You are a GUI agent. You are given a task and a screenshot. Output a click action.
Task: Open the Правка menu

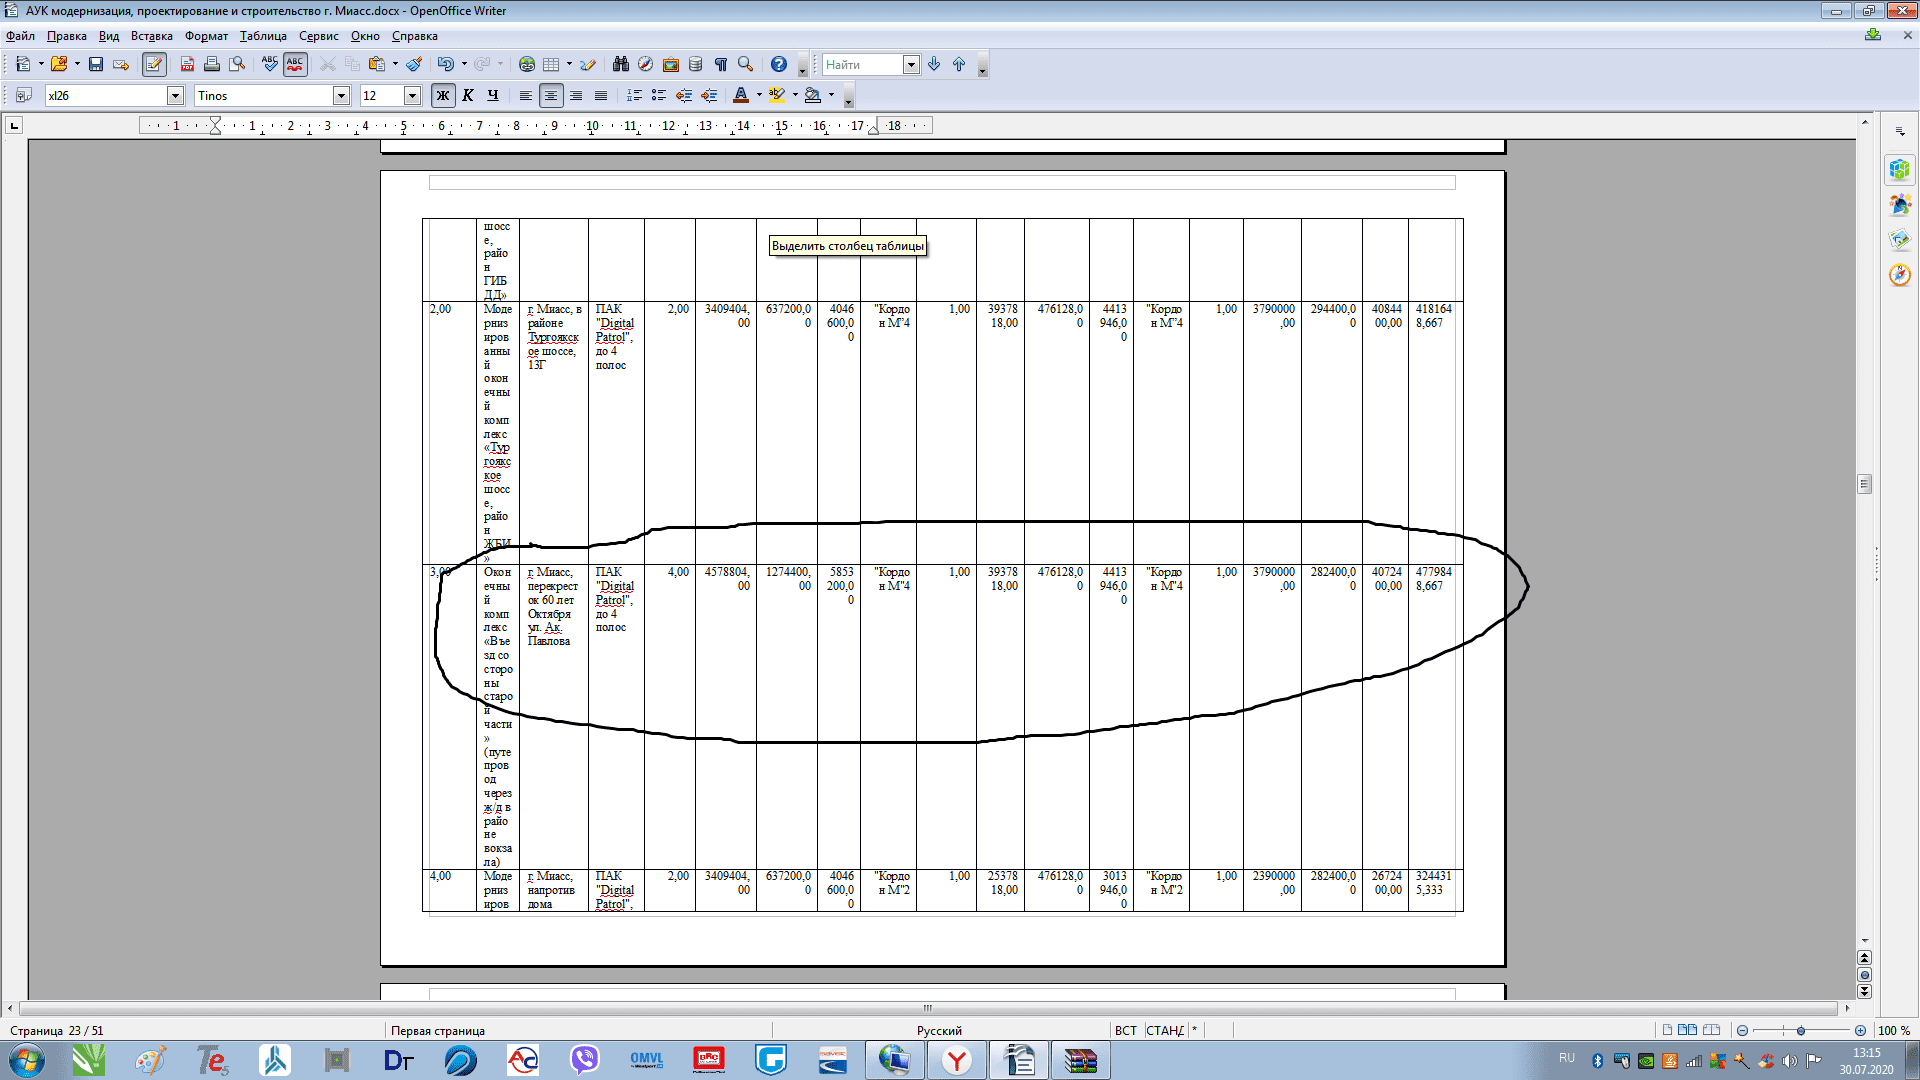click(66, 36)
